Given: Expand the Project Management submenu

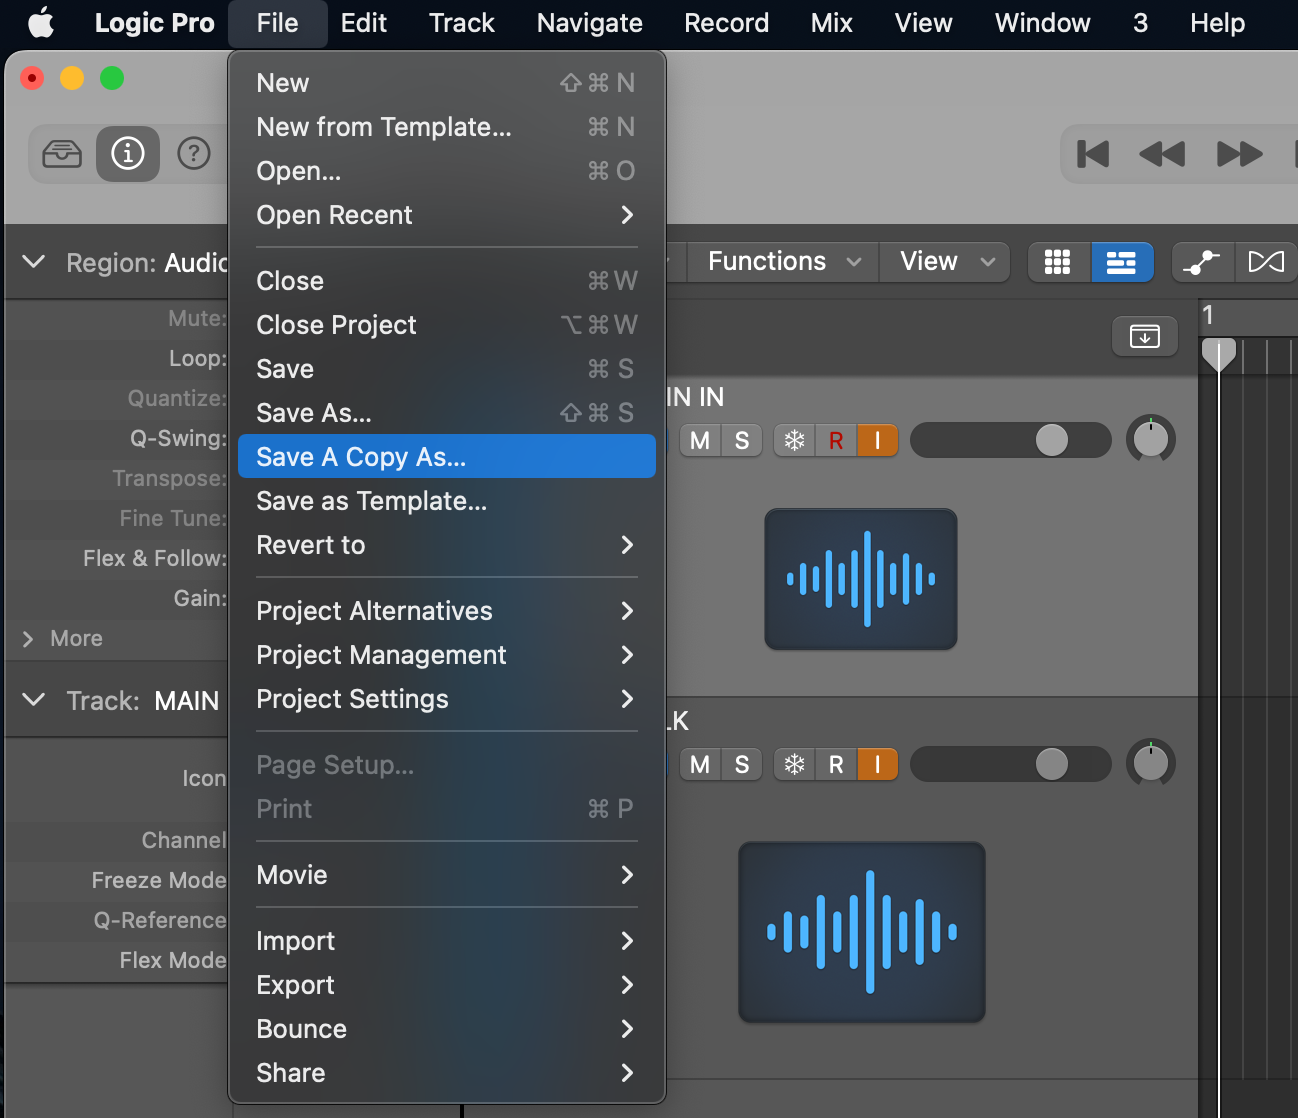Looking at the screenshot, I should 447,655.
